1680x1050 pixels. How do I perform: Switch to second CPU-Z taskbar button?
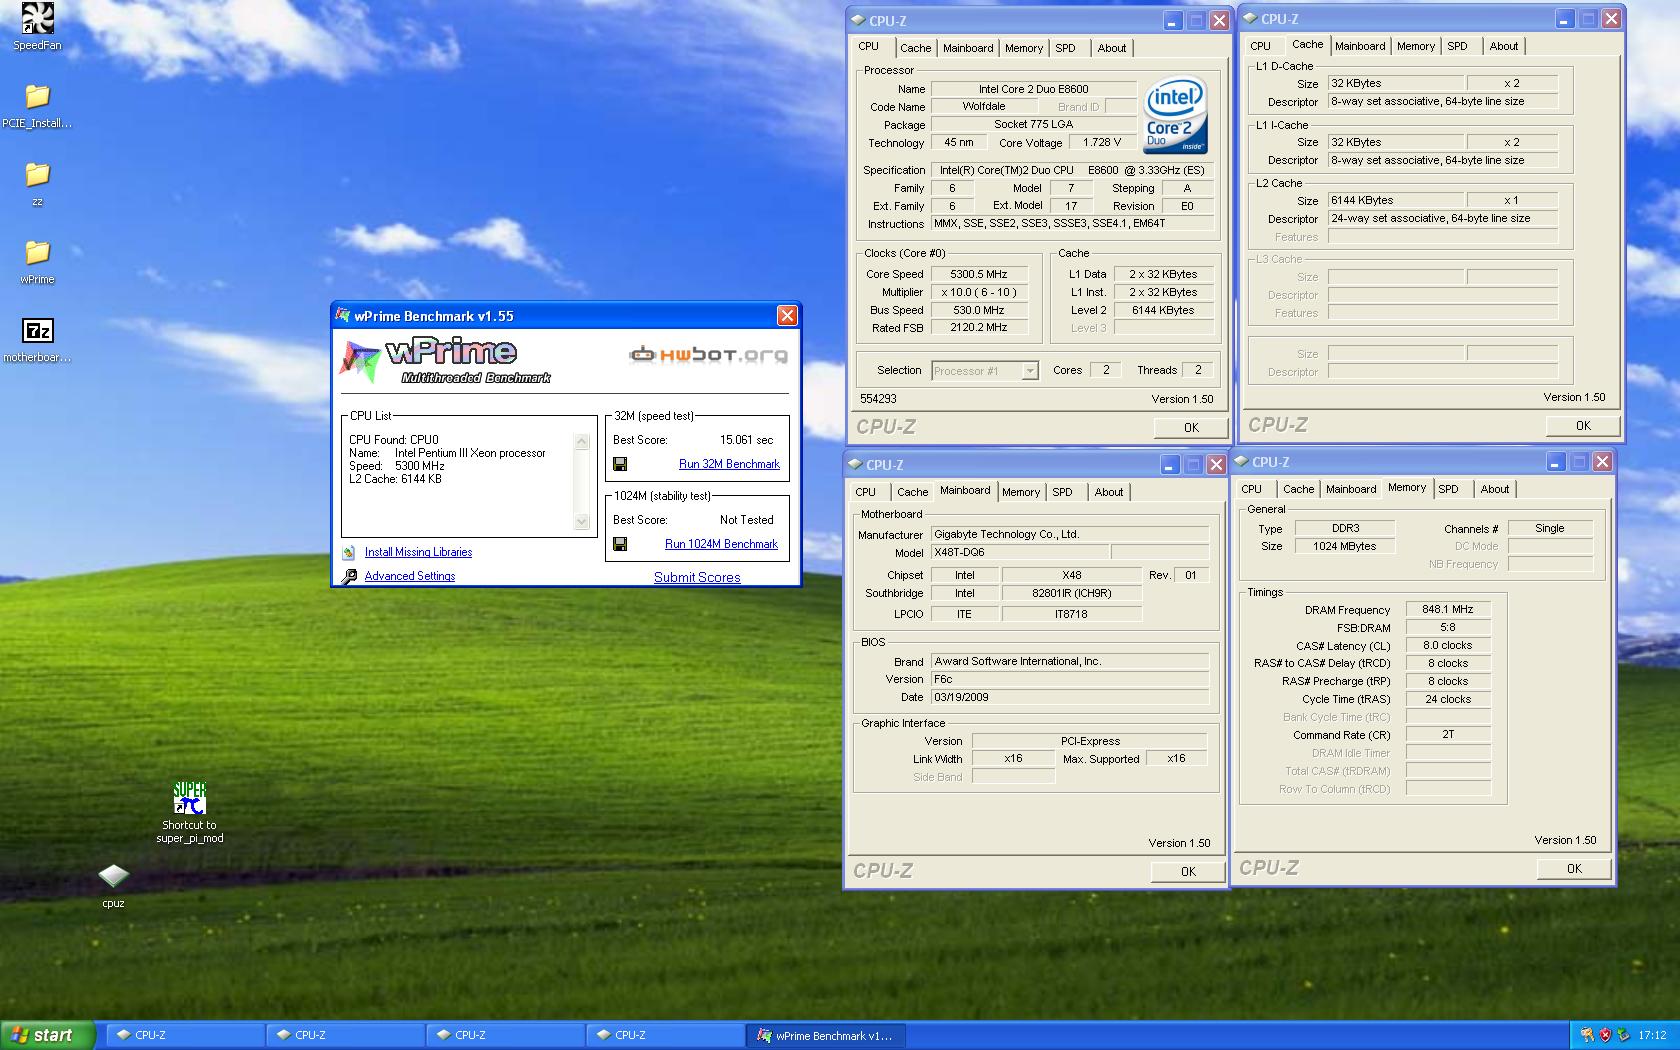click(344, 1035)
